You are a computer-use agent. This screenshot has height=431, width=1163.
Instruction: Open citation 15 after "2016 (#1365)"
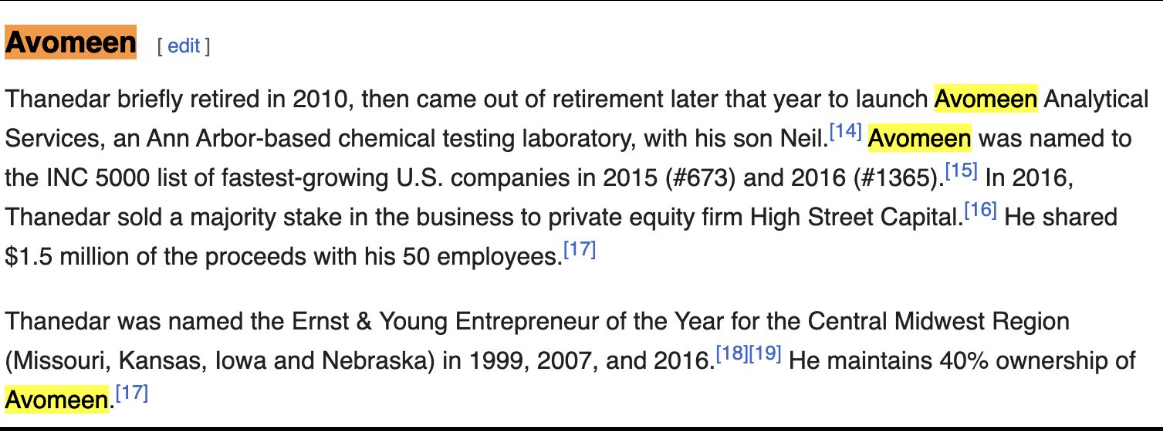pyautogui.click(x=961, y=171)
